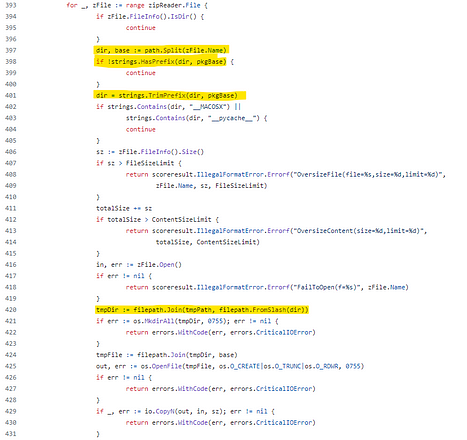The width and height of the screenshot is (467, 440).
Task: Click the 'os.MkdirAll(tmpDir, 0755)' line
Action: 187,321
